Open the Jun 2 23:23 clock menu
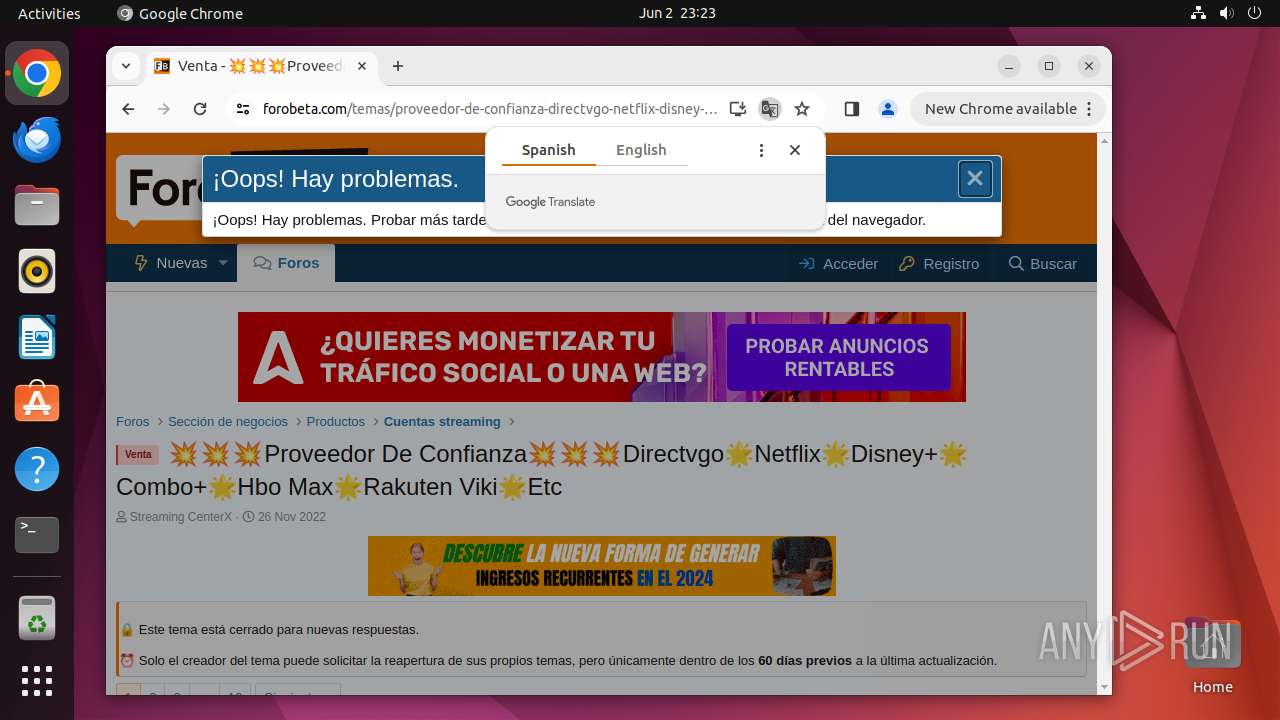Screen dimensions: 1280x720 677,13
